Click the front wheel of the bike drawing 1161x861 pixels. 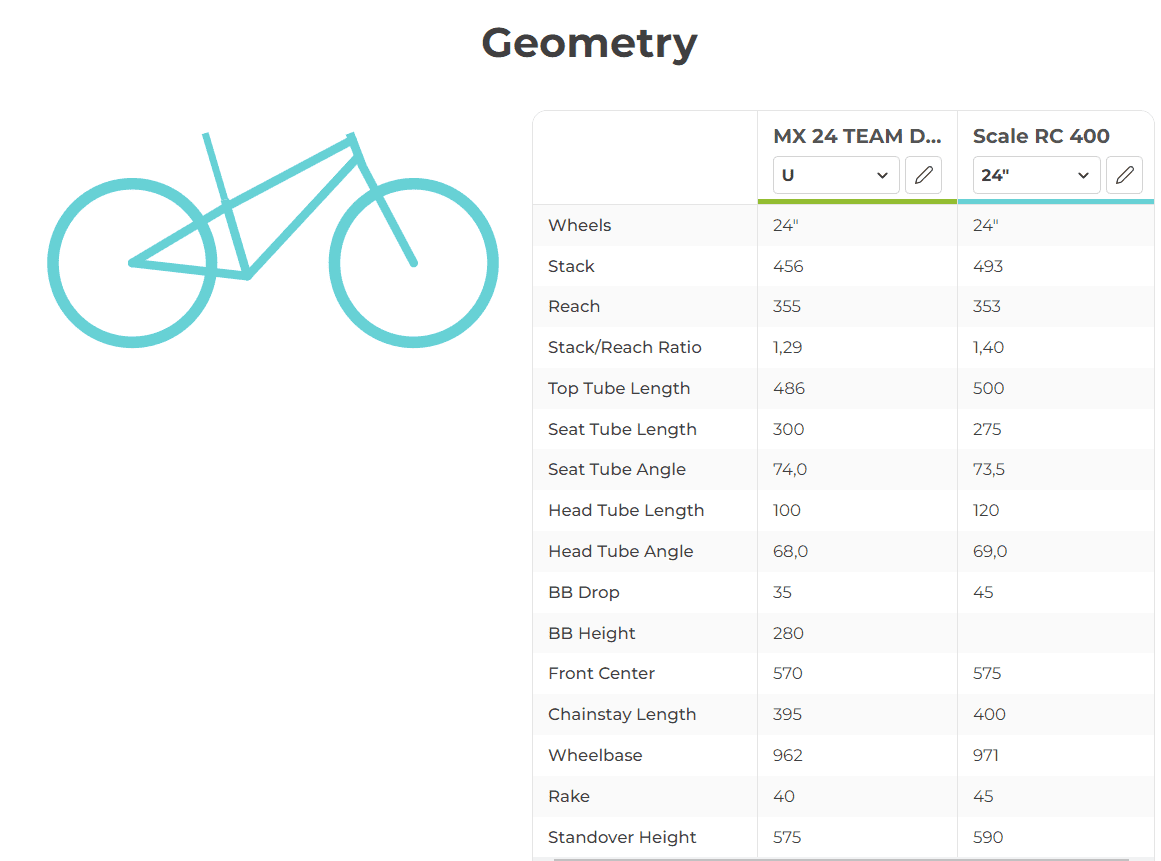click(x=413, y=262)
